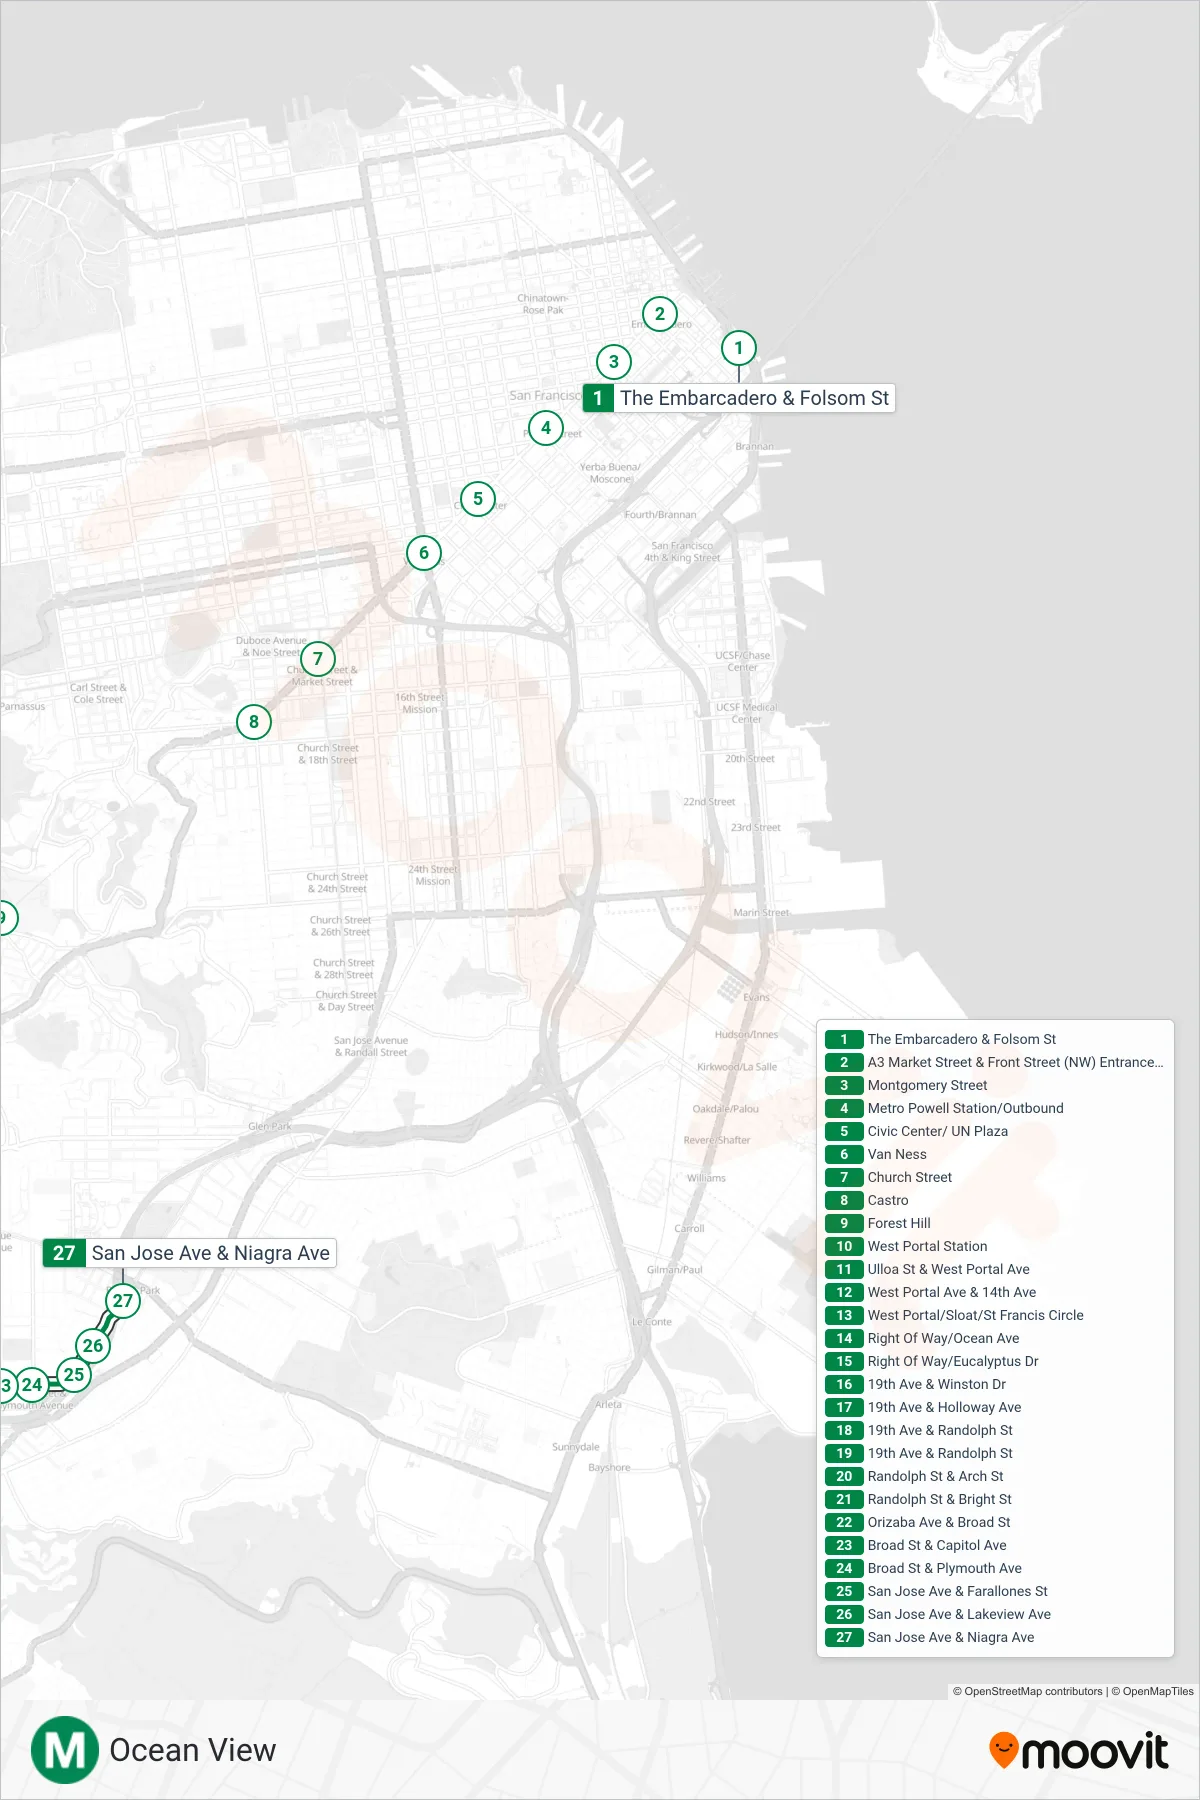The width and height of the screenshot is (1200, 1800).
Task: Click the Ocean View line title
Action: click(193, 1750)
